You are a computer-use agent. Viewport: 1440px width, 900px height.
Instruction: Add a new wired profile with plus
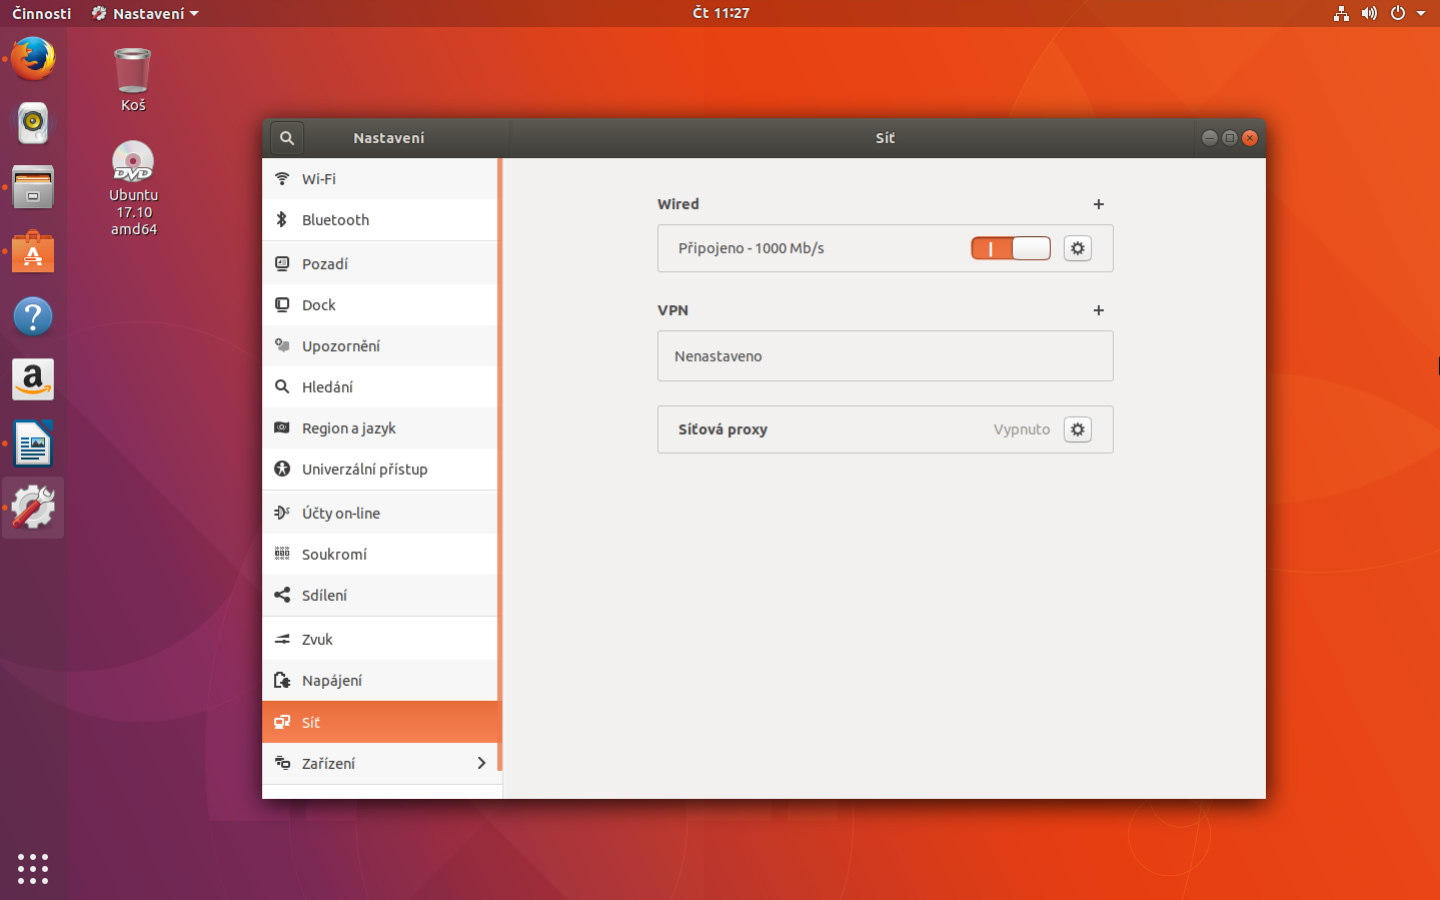pyautogui.click(x=1098, y=204)
